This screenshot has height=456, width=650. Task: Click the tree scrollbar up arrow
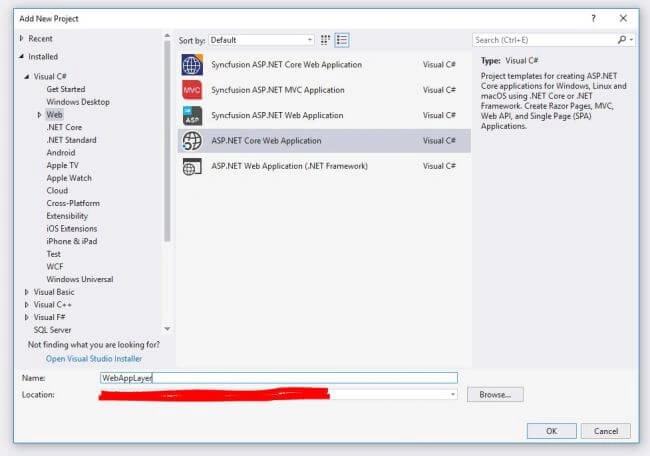(167, 36)
